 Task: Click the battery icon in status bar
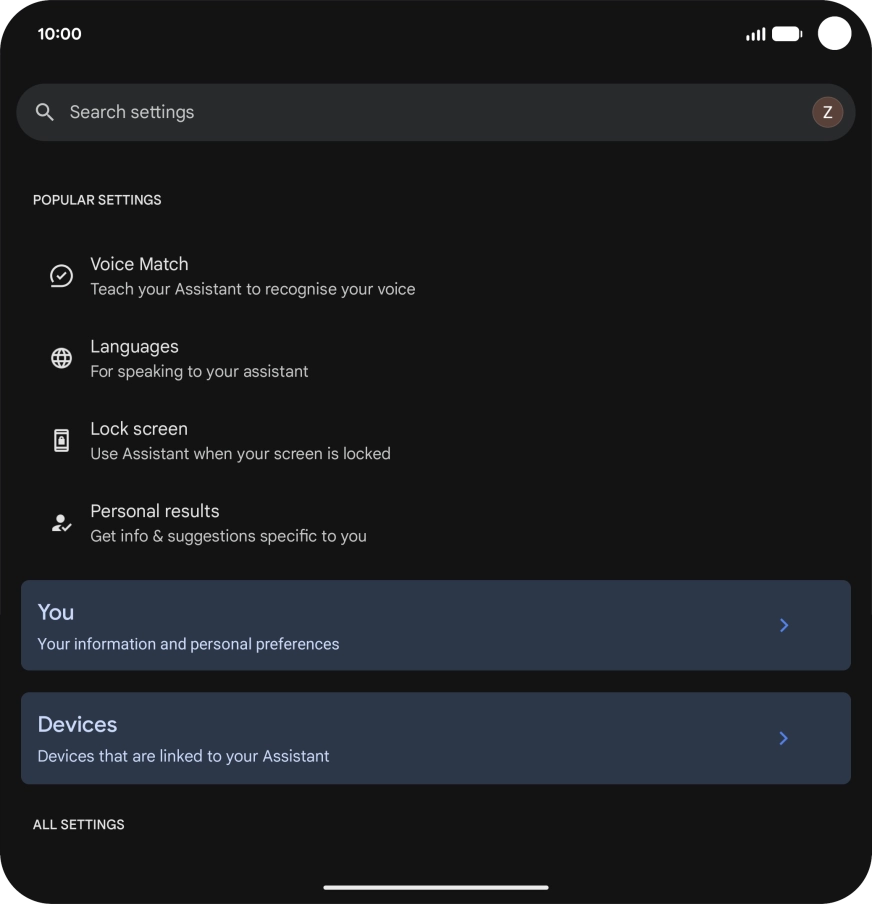pos(786,33)
